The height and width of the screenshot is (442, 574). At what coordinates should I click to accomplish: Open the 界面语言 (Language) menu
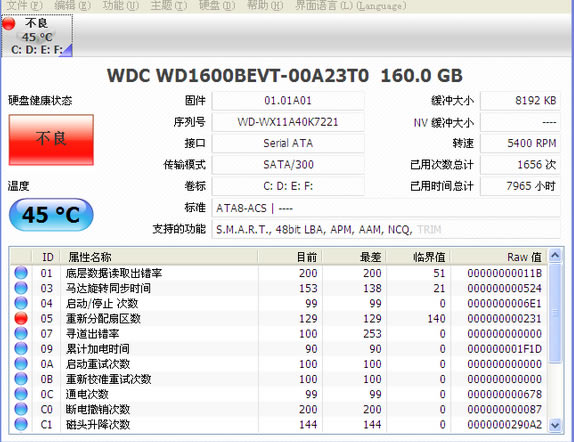coord(351,5)
